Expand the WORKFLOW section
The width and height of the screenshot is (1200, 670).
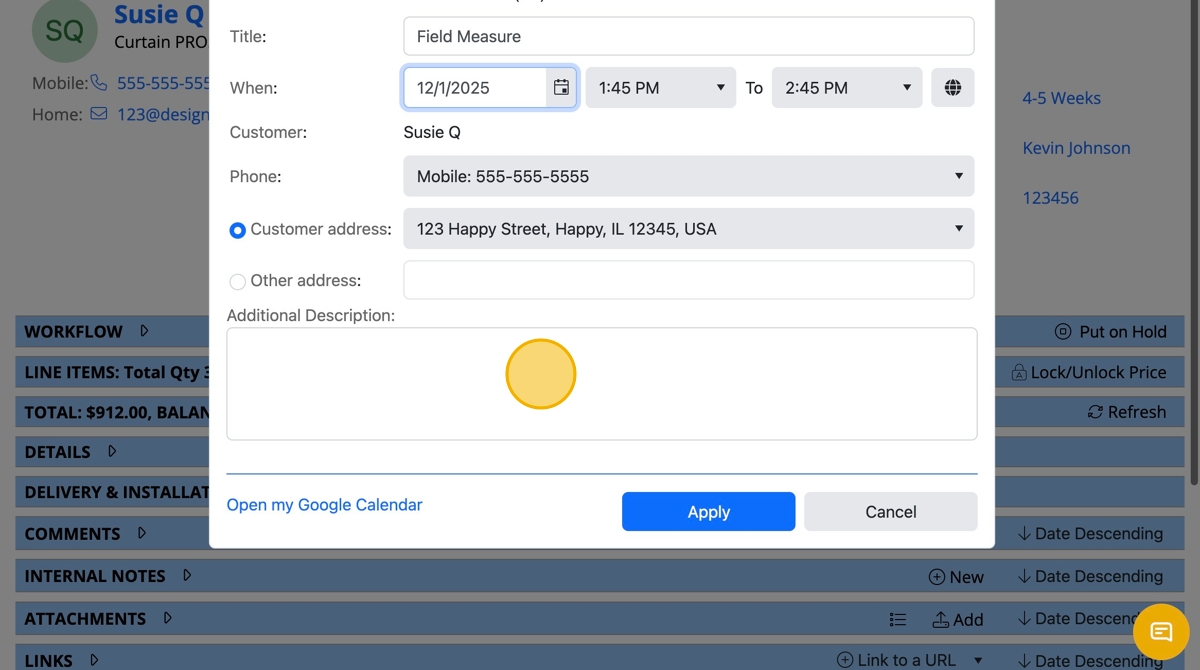(144, 331)
